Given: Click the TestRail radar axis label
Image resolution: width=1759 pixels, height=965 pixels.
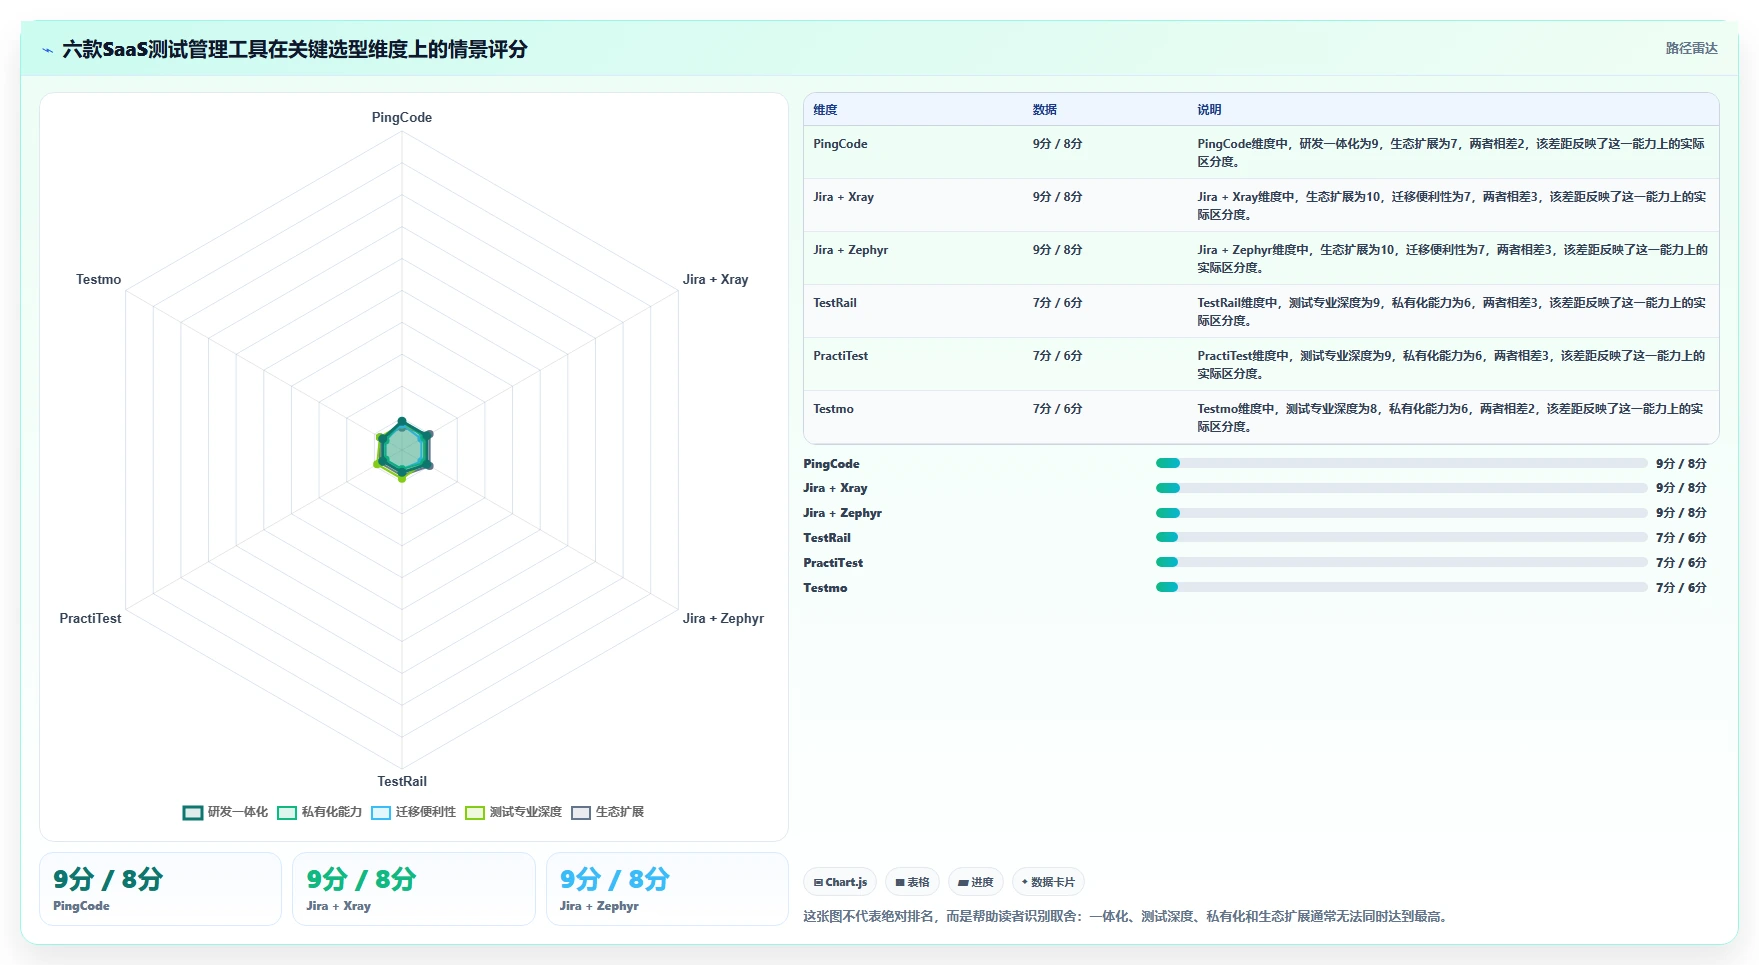Looking at the screenshot, I should point(402,781).
